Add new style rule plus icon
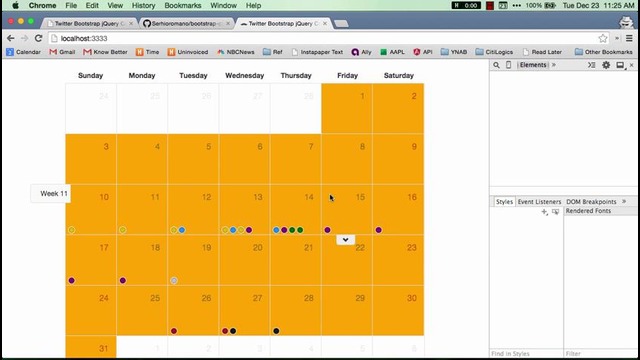Screen dimensions: 640x360 [x=544, y=211]
